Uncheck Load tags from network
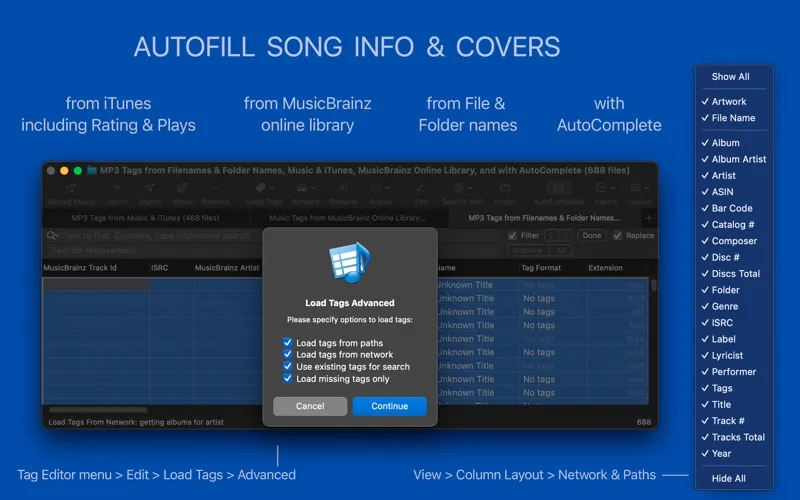This screenshot has height=500, width=800. [288, 354]
